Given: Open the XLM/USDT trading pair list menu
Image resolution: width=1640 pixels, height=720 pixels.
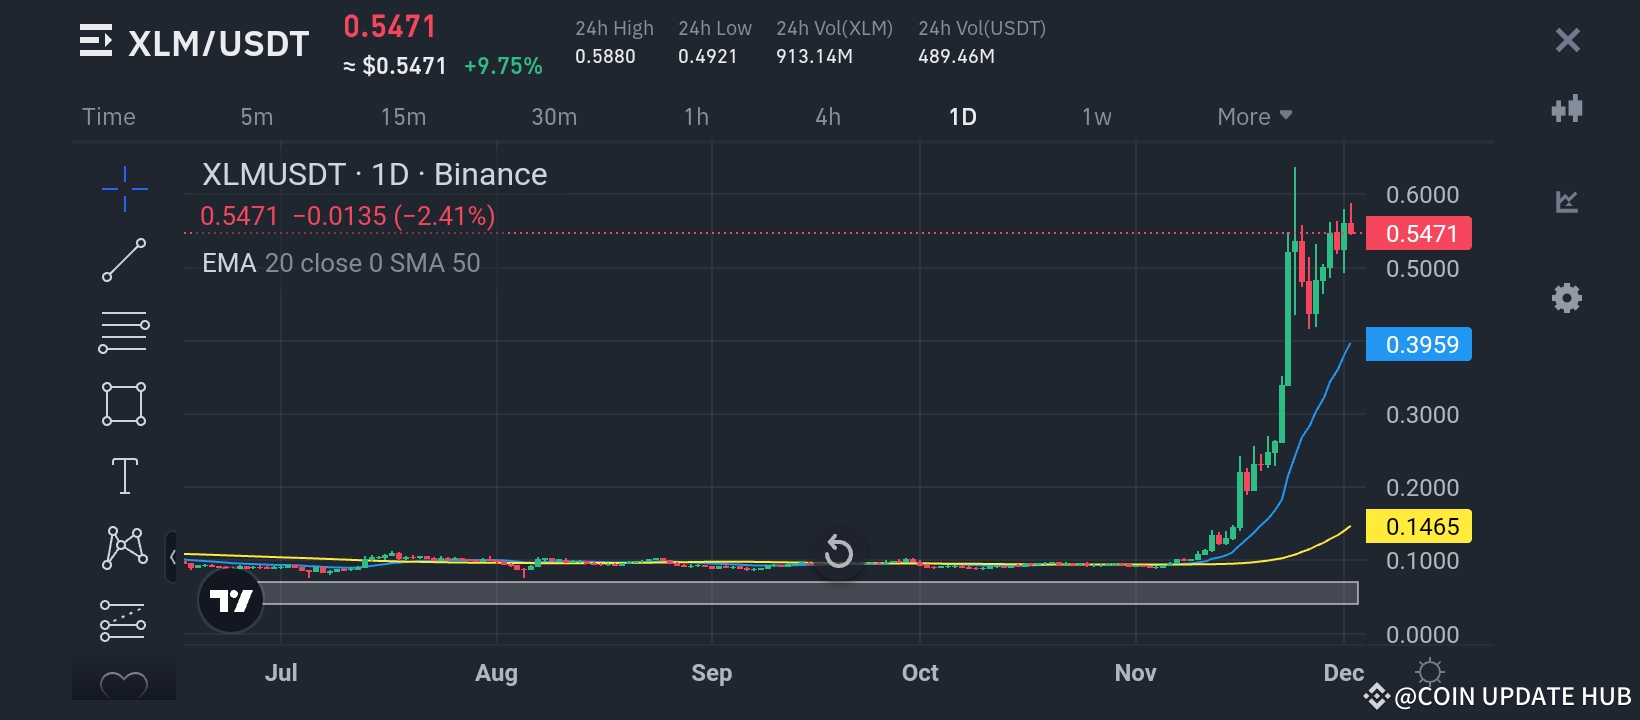Looking at the screenshot, I should coord(96,42).
